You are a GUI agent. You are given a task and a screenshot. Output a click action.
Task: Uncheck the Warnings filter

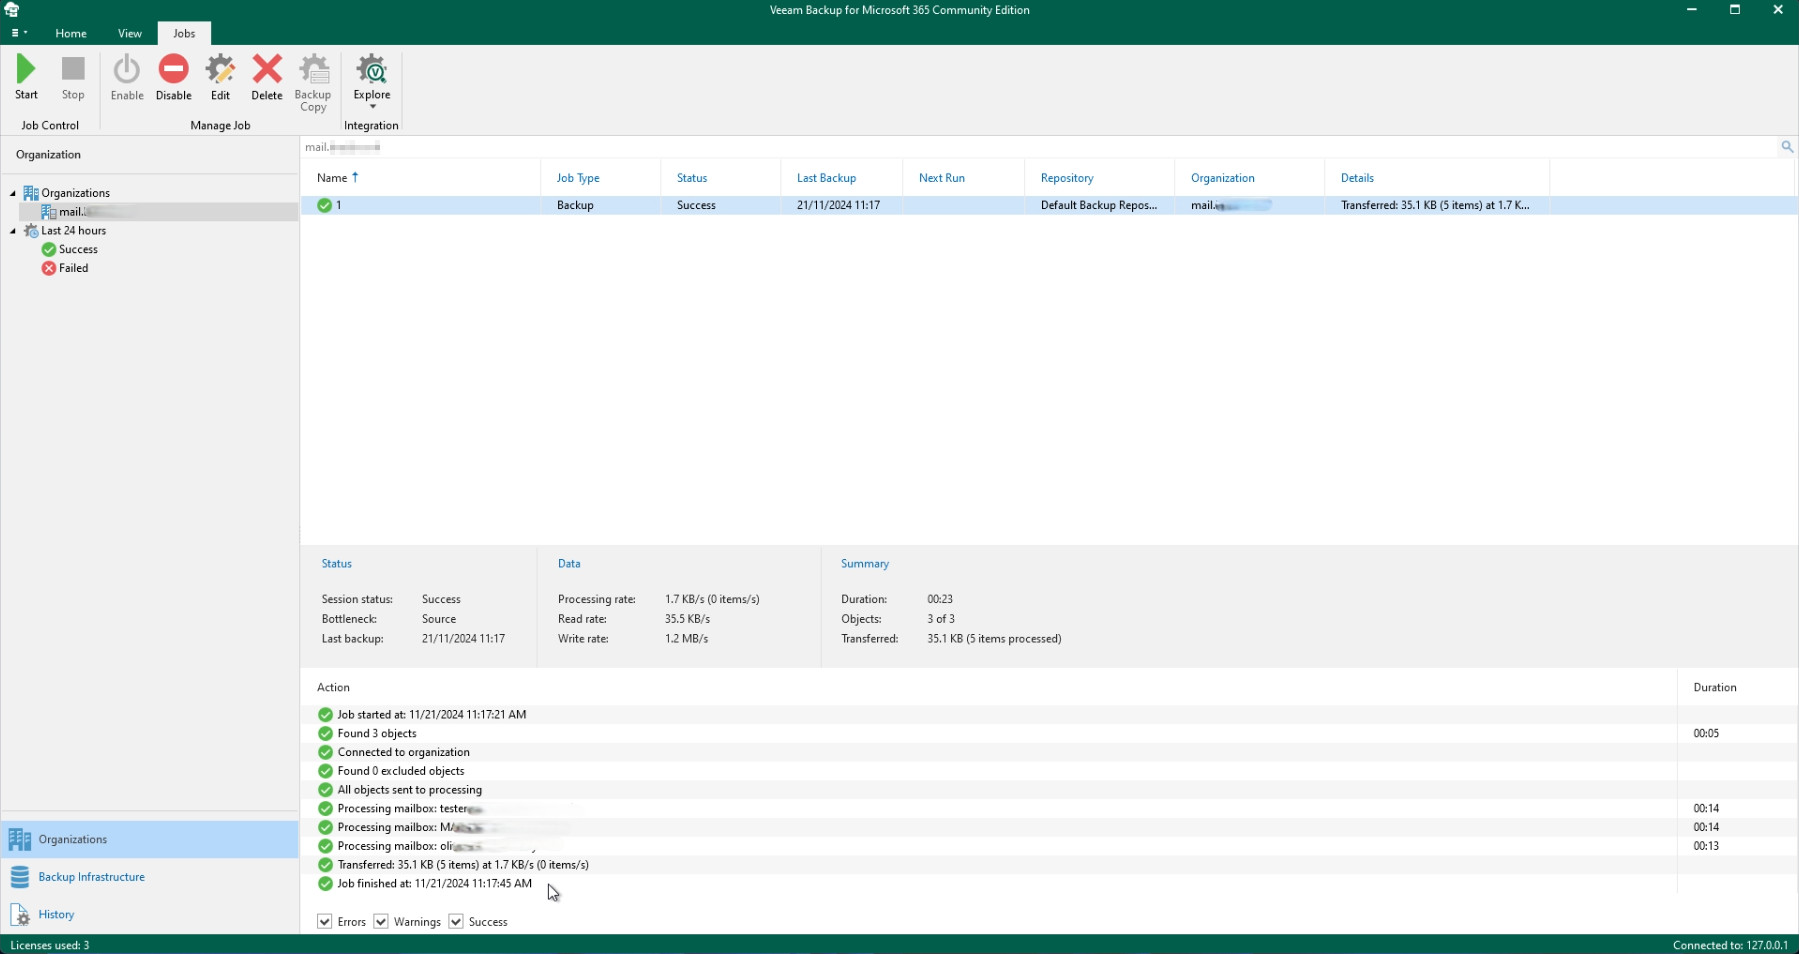381,921
